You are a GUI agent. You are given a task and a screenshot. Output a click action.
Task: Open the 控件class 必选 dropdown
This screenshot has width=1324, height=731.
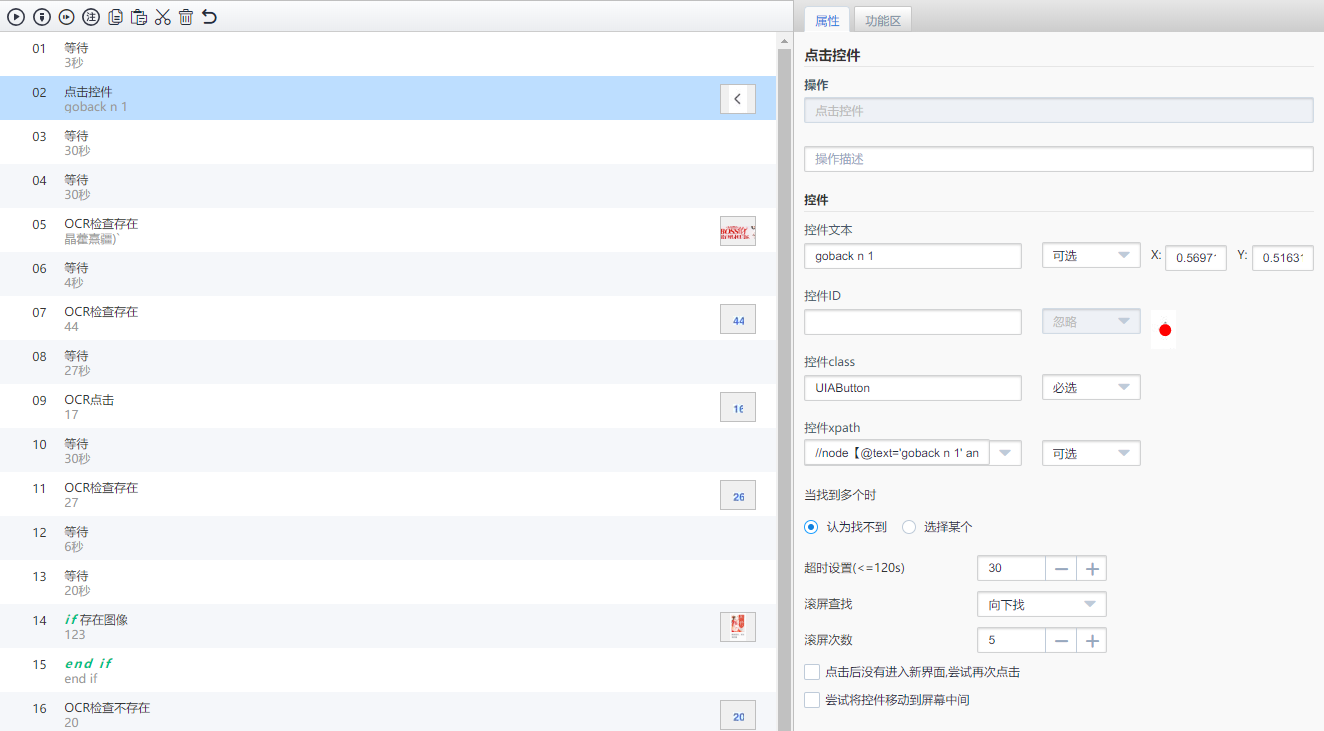[x=1091, y=388]
